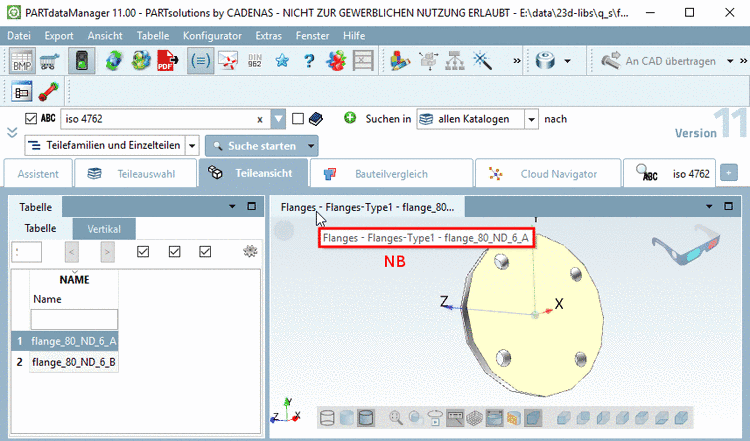Open the 3D view panel dropdown arrow
Screen dimensions: 750x441
[x=709, y=207]
